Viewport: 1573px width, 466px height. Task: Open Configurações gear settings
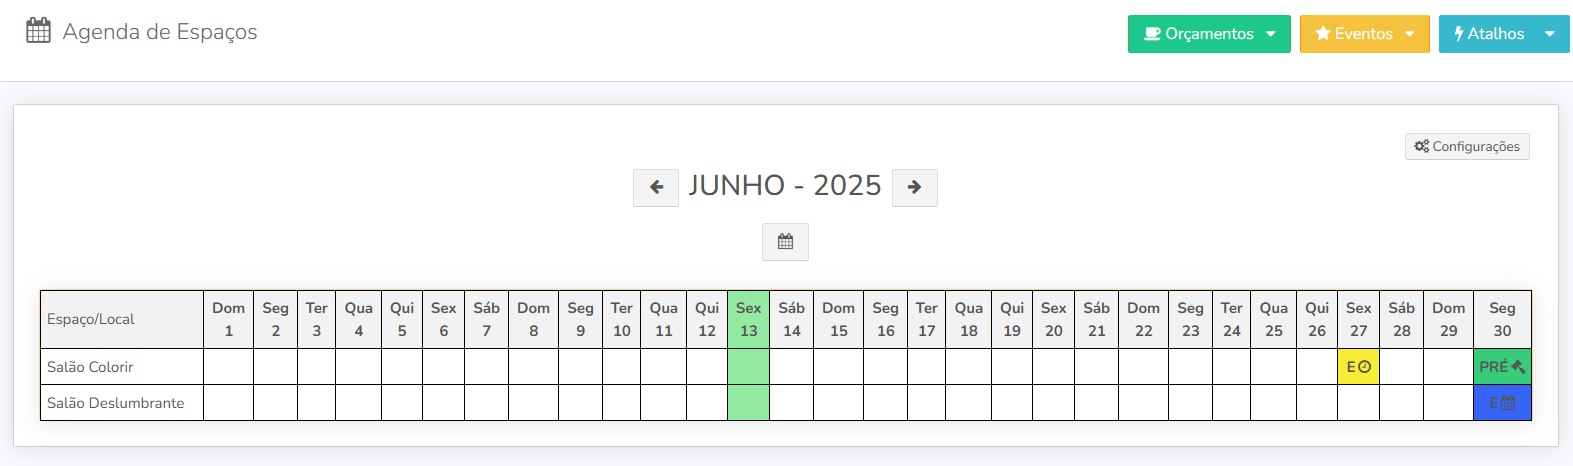click(1467, 146)
